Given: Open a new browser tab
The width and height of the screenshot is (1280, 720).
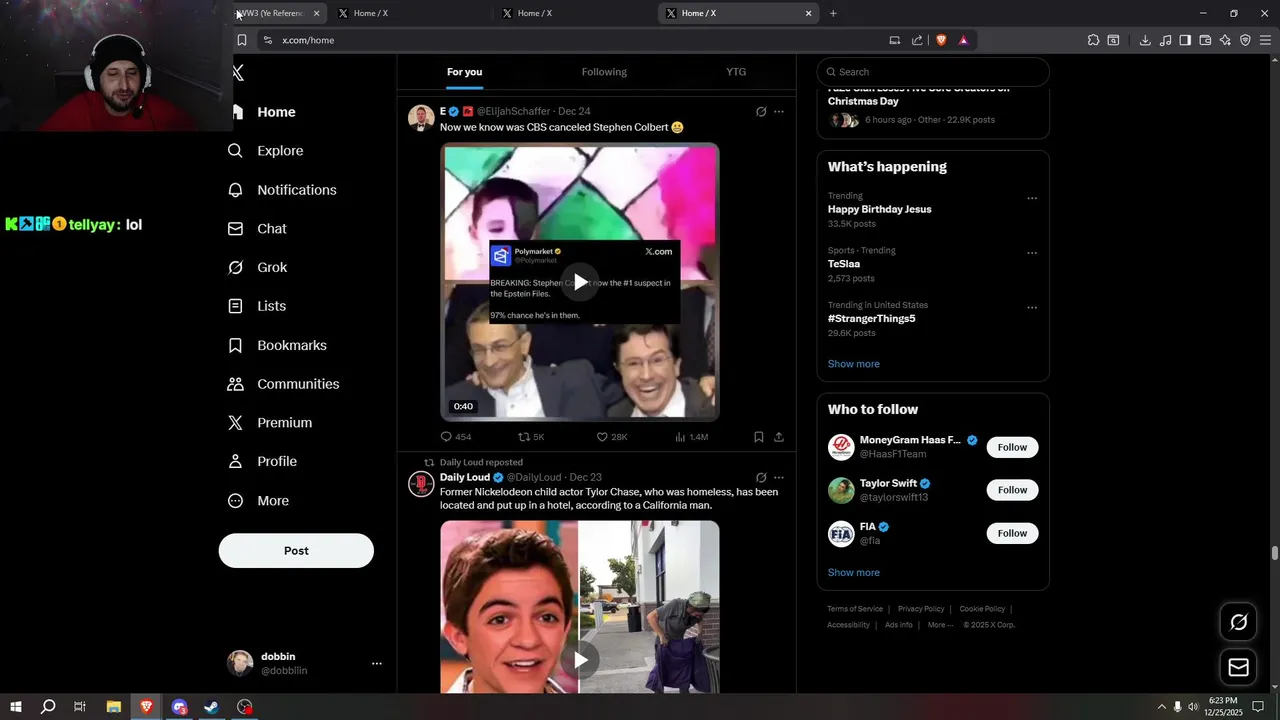Looking at the screenshot, I should click(x=833, y=13).
